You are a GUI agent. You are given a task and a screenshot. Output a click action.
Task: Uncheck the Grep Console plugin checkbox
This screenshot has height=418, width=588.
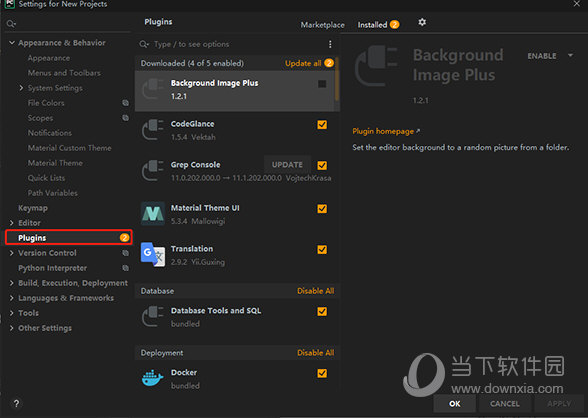click(322, 165)
